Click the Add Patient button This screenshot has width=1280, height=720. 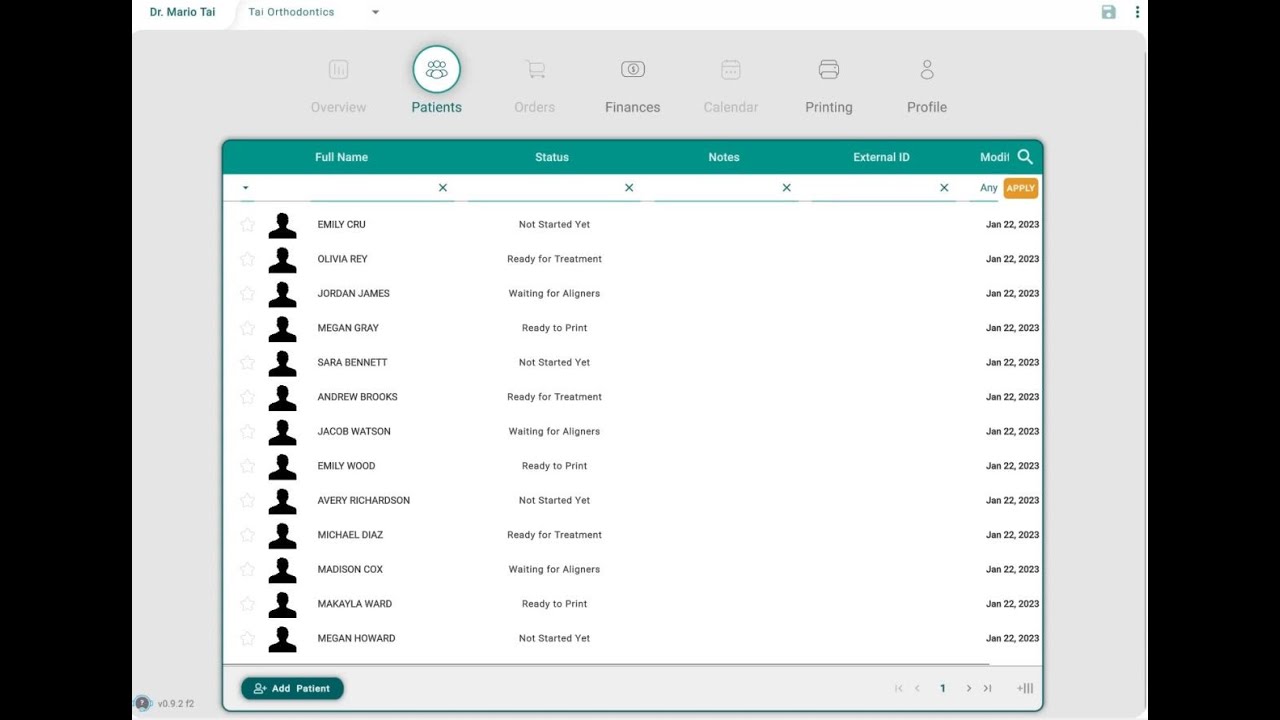[292, 688]
